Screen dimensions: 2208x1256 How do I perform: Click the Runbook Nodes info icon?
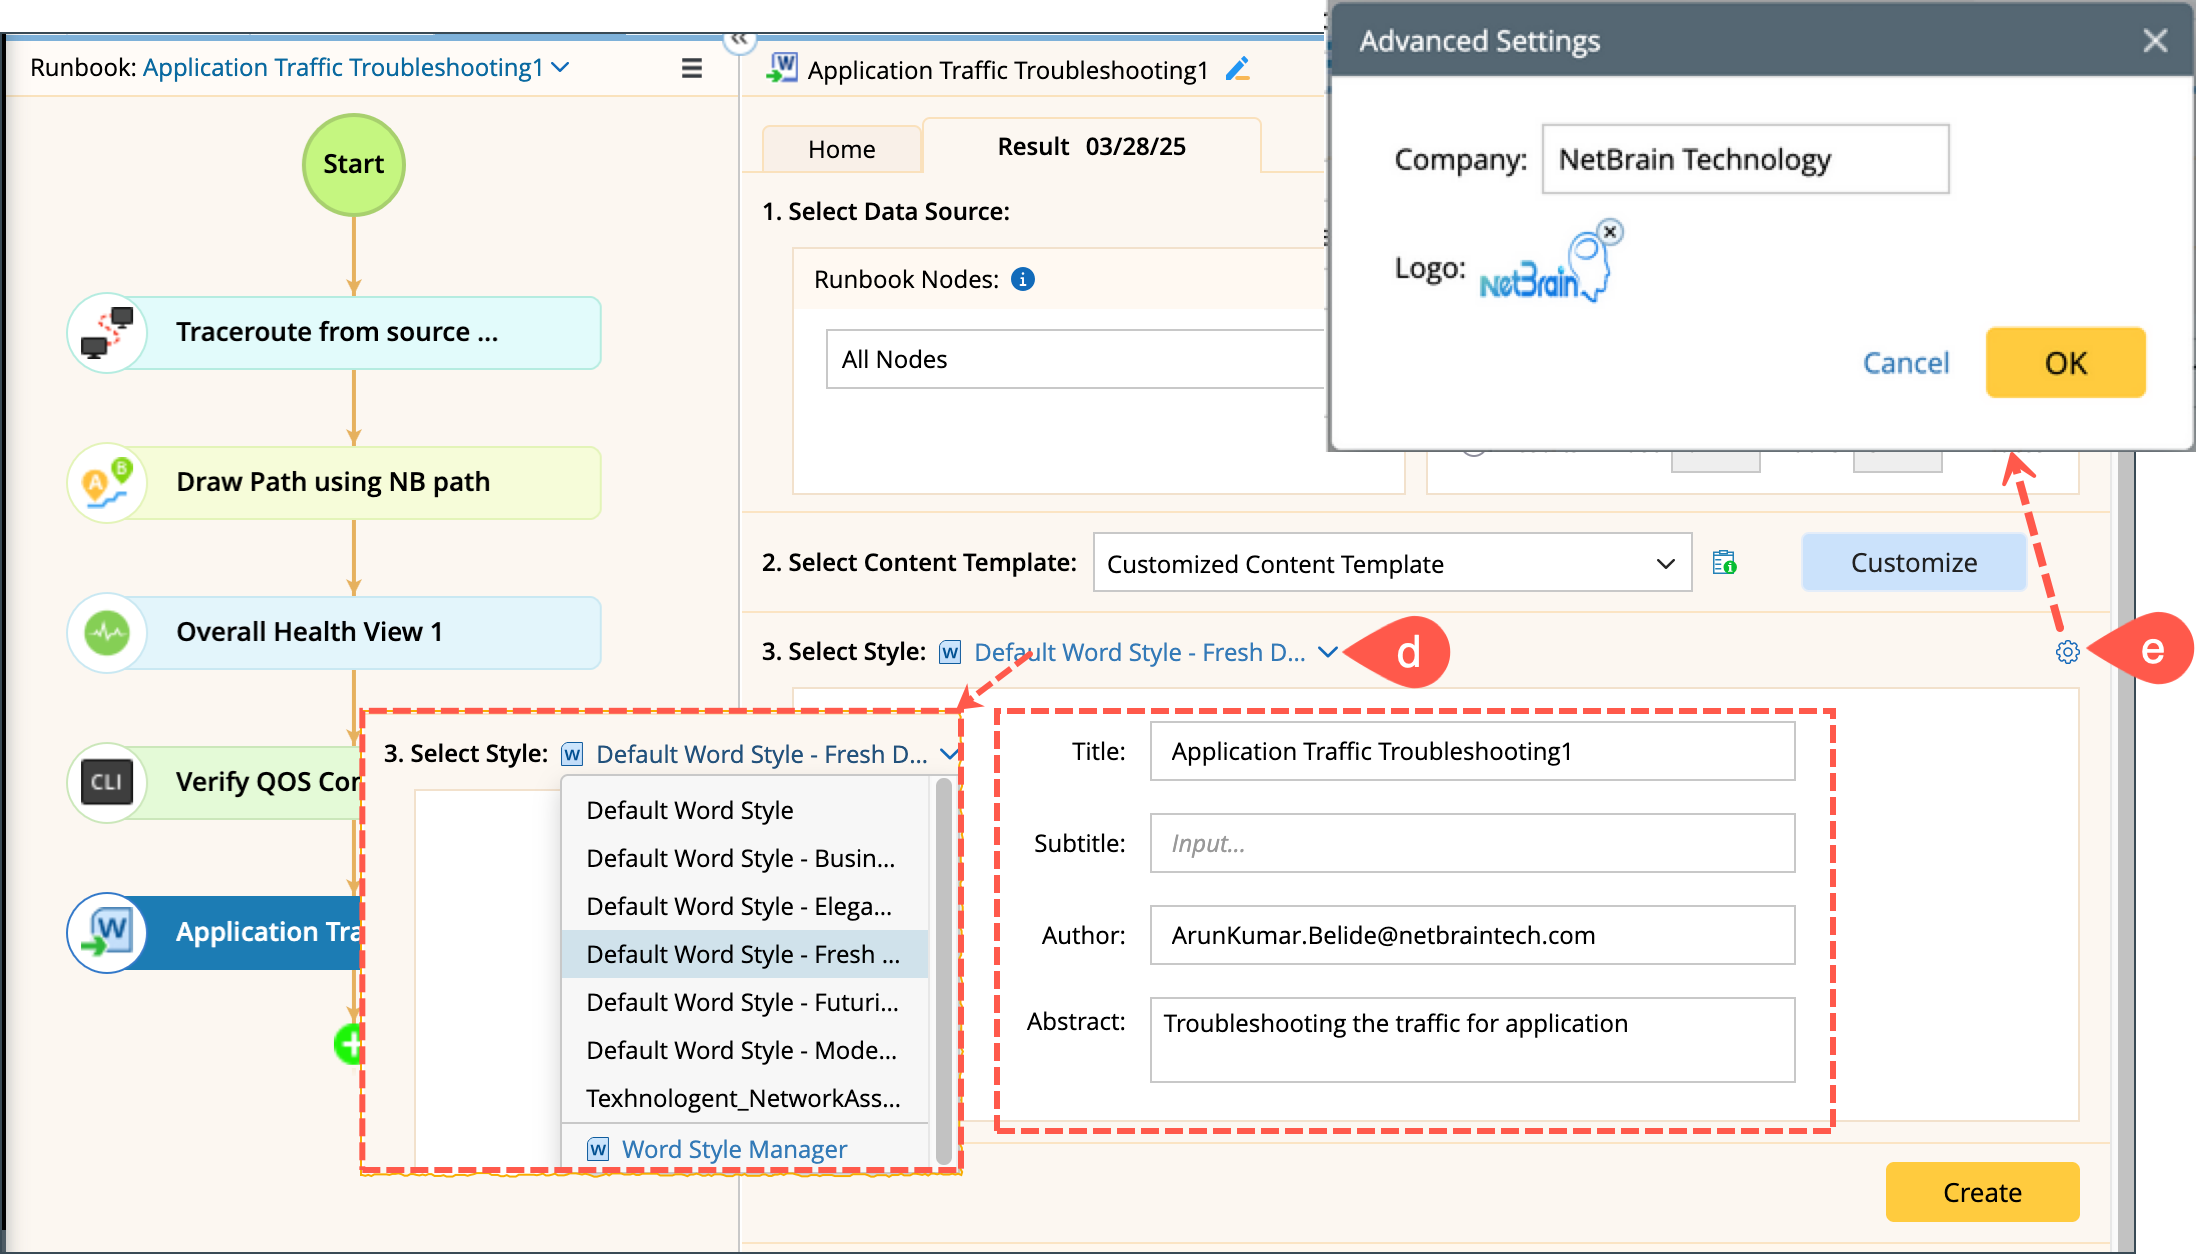click(x=1022, y=279)
